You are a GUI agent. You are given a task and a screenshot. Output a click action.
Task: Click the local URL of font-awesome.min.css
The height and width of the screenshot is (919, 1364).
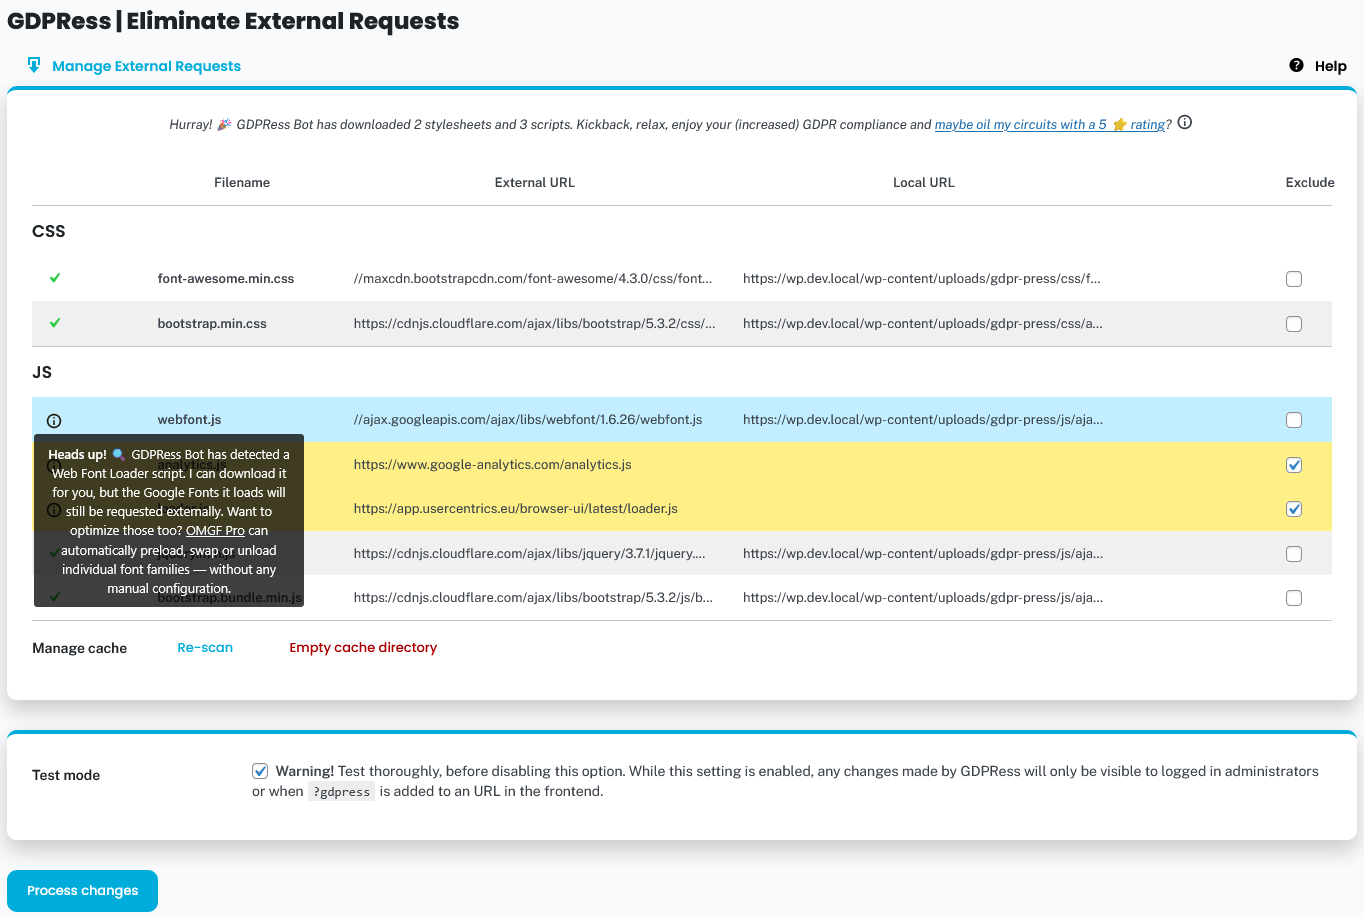click(922, 279)
